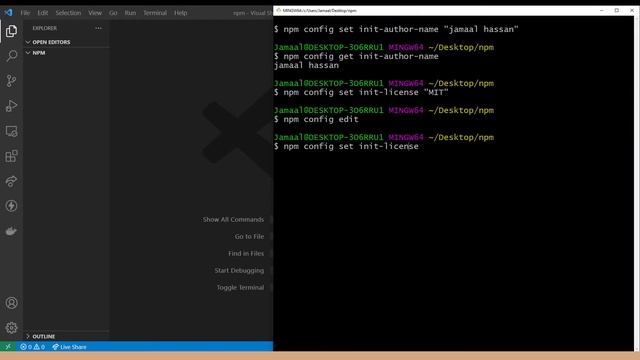Click Show All Commands hint
This screenshot has width=640, height=360.
(x=233, y=220)
